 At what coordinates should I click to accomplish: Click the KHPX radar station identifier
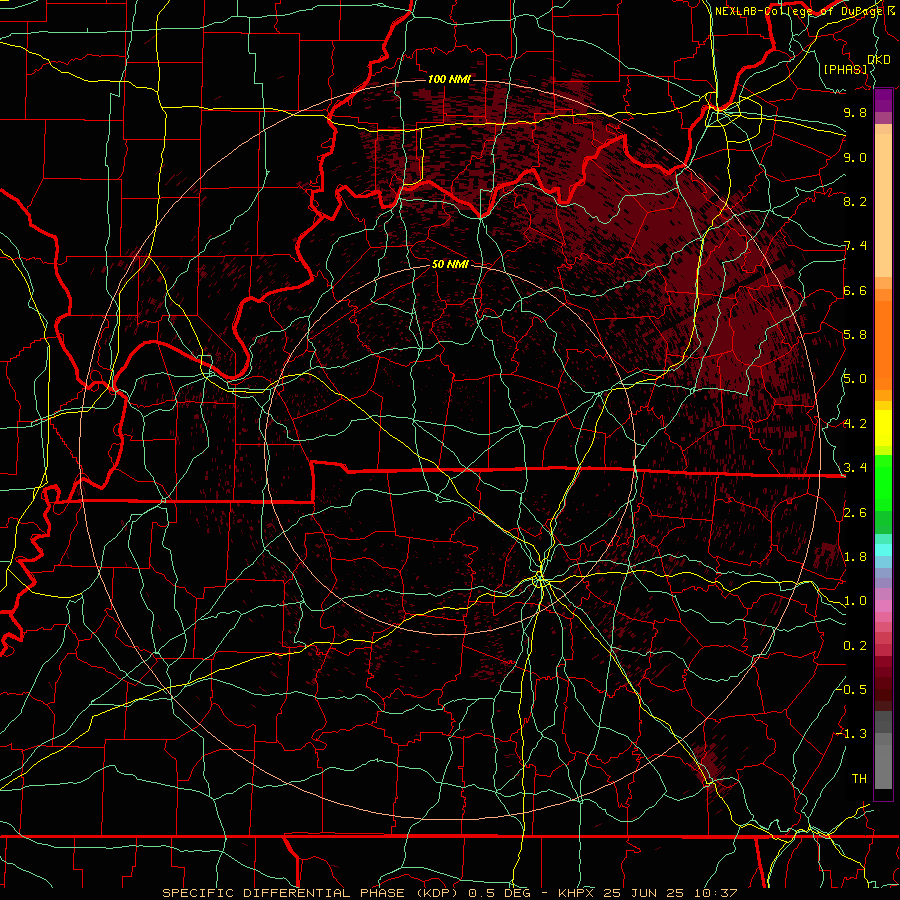[x=578, y=893]
